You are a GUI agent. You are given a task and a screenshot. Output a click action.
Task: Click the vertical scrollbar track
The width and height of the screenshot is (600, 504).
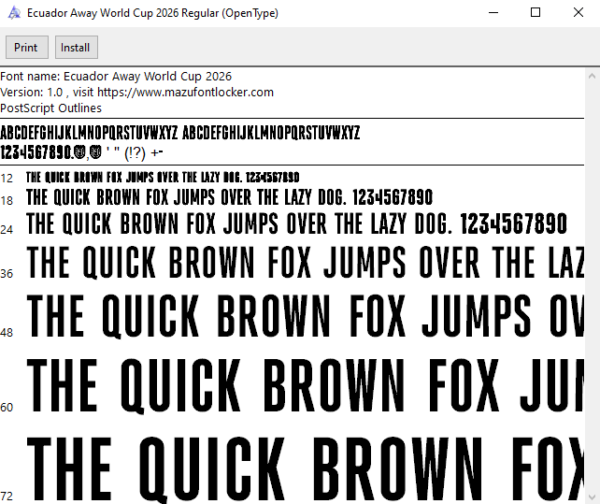592,286
